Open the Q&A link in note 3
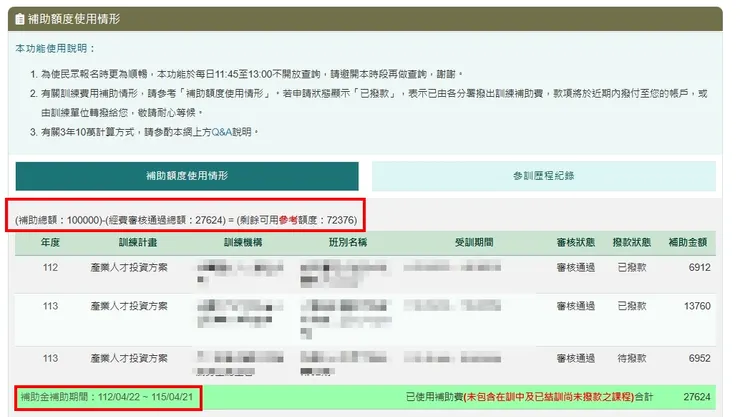 coord(222,132)
